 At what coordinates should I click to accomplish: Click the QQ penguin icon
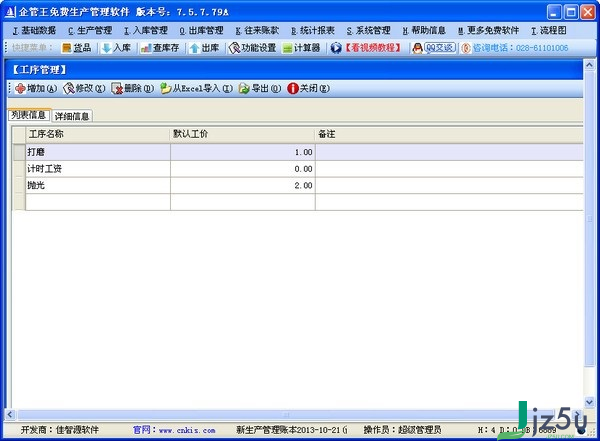click(417, 48)
